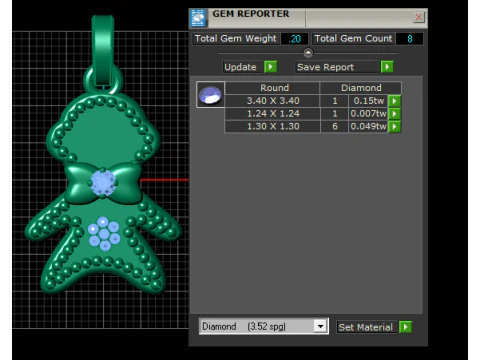Image resolution: width=480 pixels, height=360 pixels.
Task: Click the green arrow next to Update
Action: tap(270, 67)
